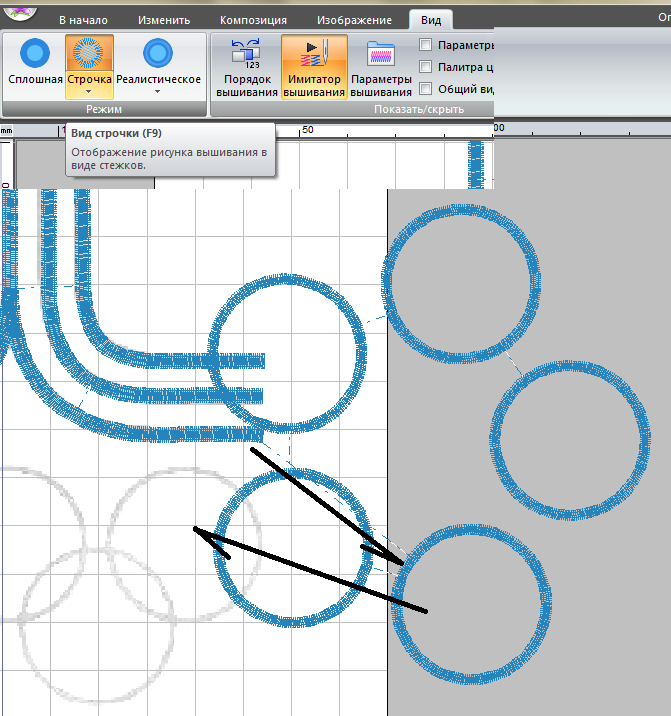Select the middle-right stitched circle on gray area
This screenshot has width=671, height=716.
point(570,440)
